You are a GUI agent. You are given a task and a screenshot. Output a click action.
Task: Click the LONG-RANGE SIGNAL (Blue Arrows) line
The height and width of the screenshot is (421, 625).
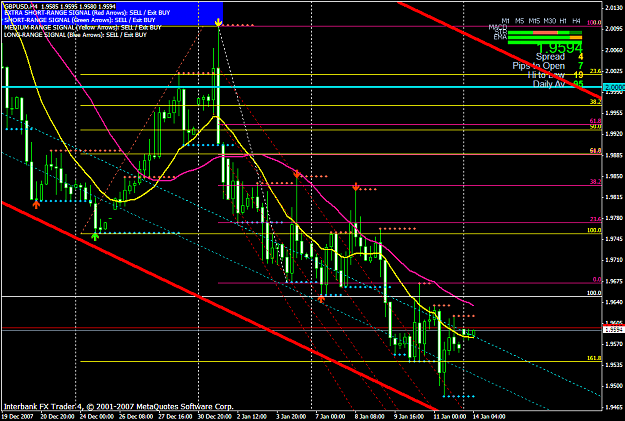[75, 35]
